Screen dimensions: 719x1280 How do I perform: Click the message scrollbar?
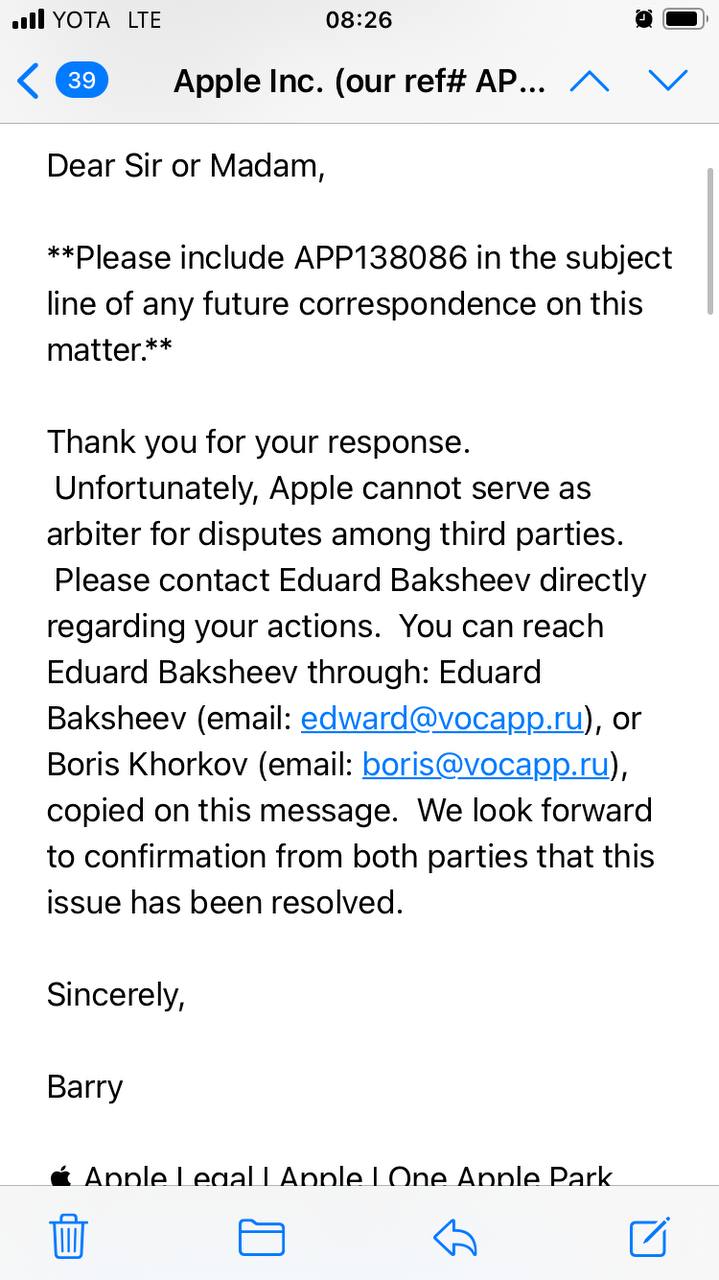709,240
